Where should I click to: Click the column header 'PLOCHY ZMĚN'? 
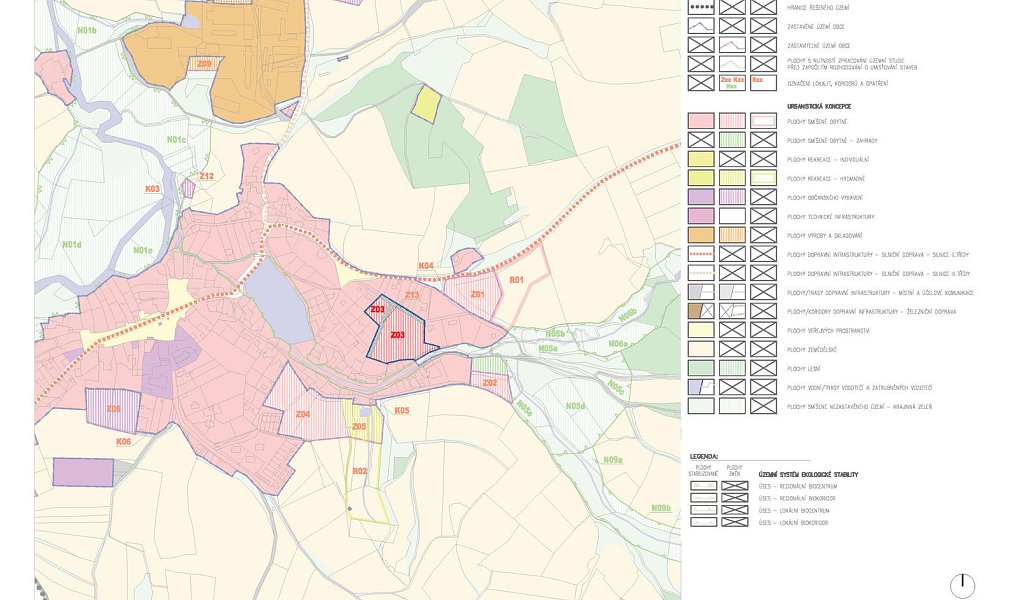[x=734, y=470]
